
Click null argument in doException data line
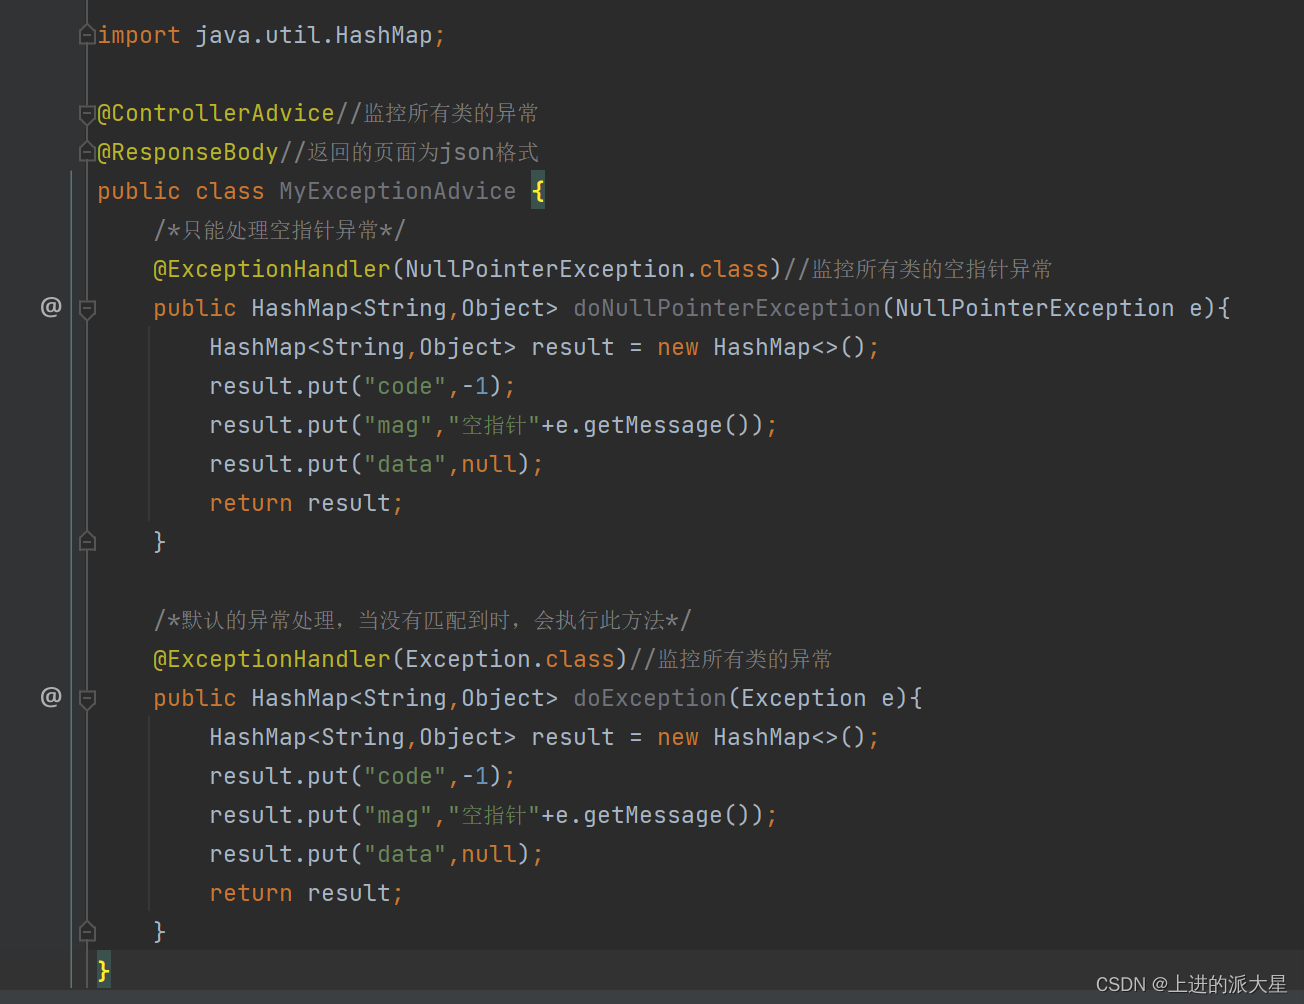(489, 854)
